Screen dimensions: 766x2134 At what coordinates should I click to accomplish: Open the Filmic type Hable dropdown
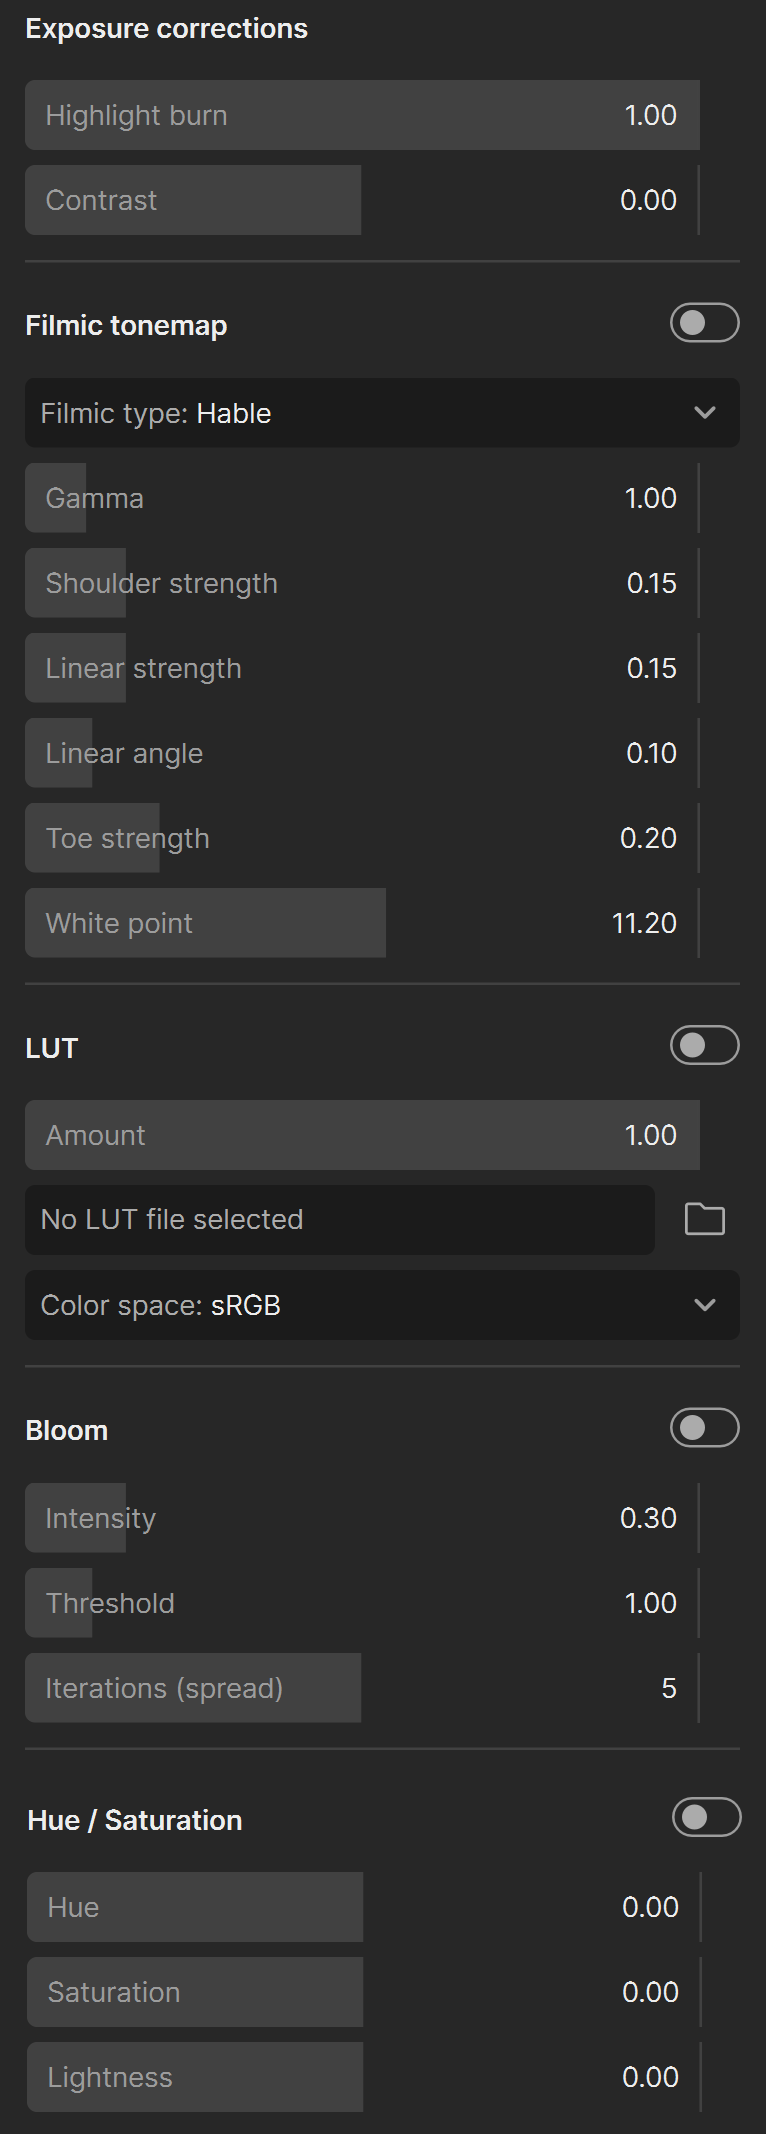(x=382, y=413)
